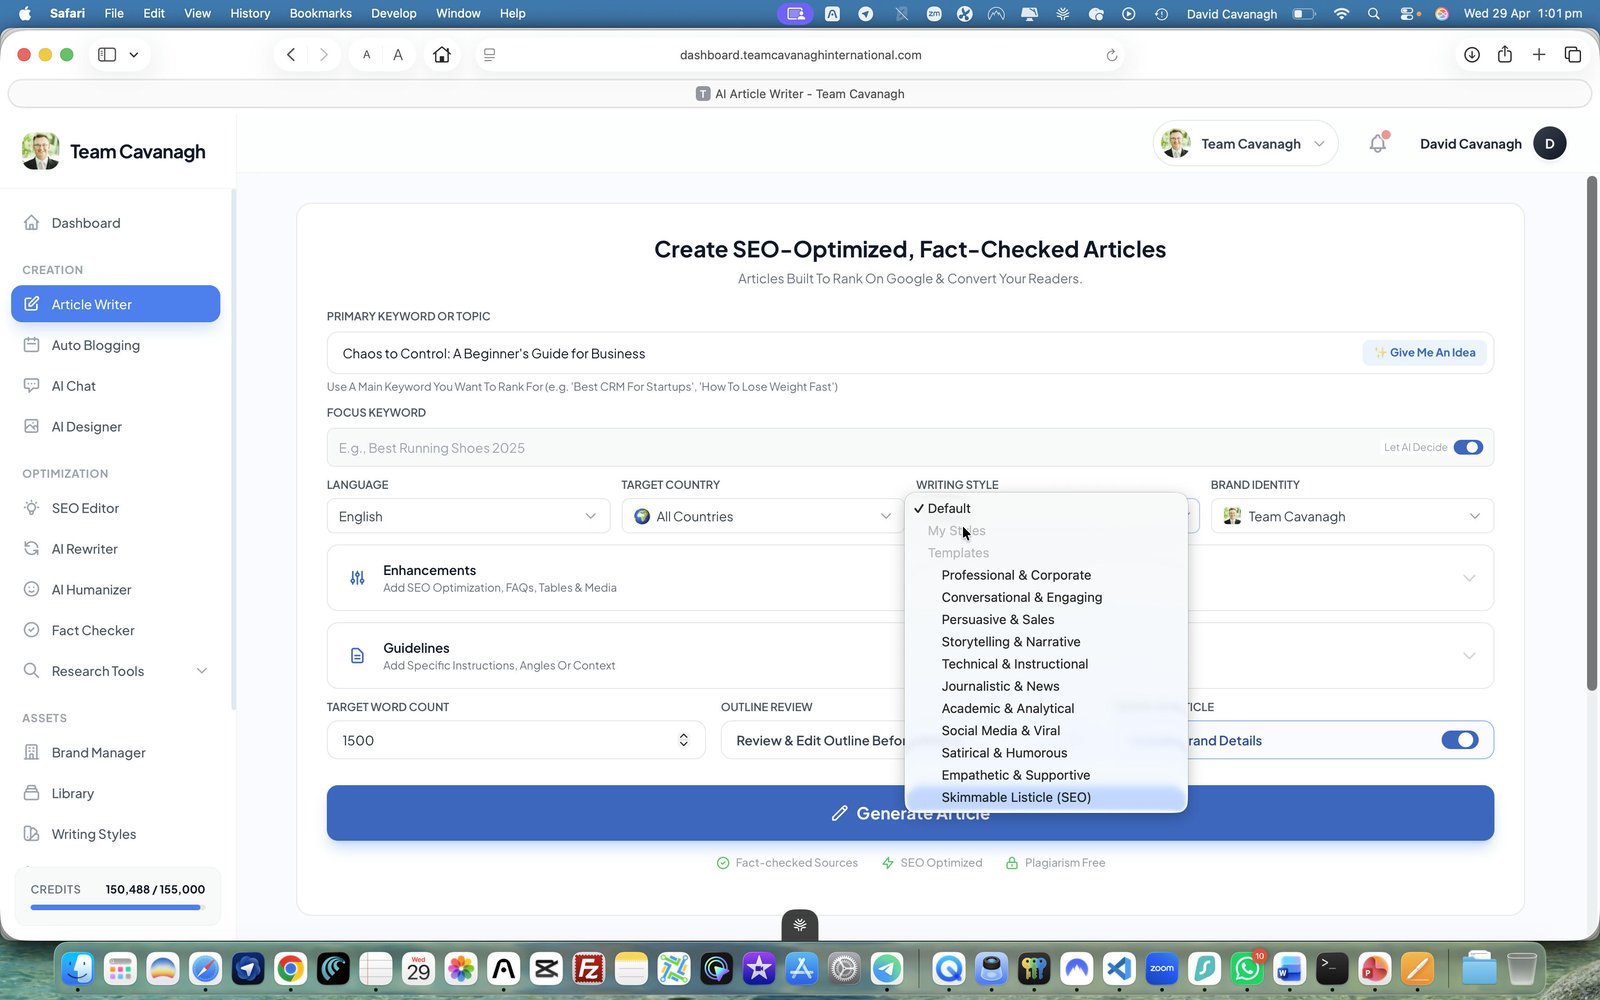Image resolution: width=1600 pixels, height=1000 pixels.
Task: Open Spotlight search in menu bar
Action: 1374,14
